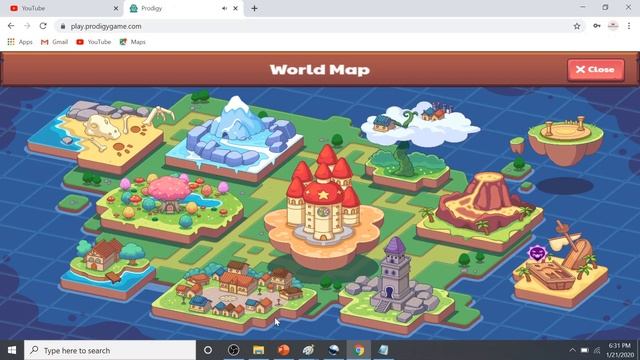The height and width of the screenshot is (360, 640).
Task: Switch to Chrome in the taskbar
Action: (x=359, y=350)
